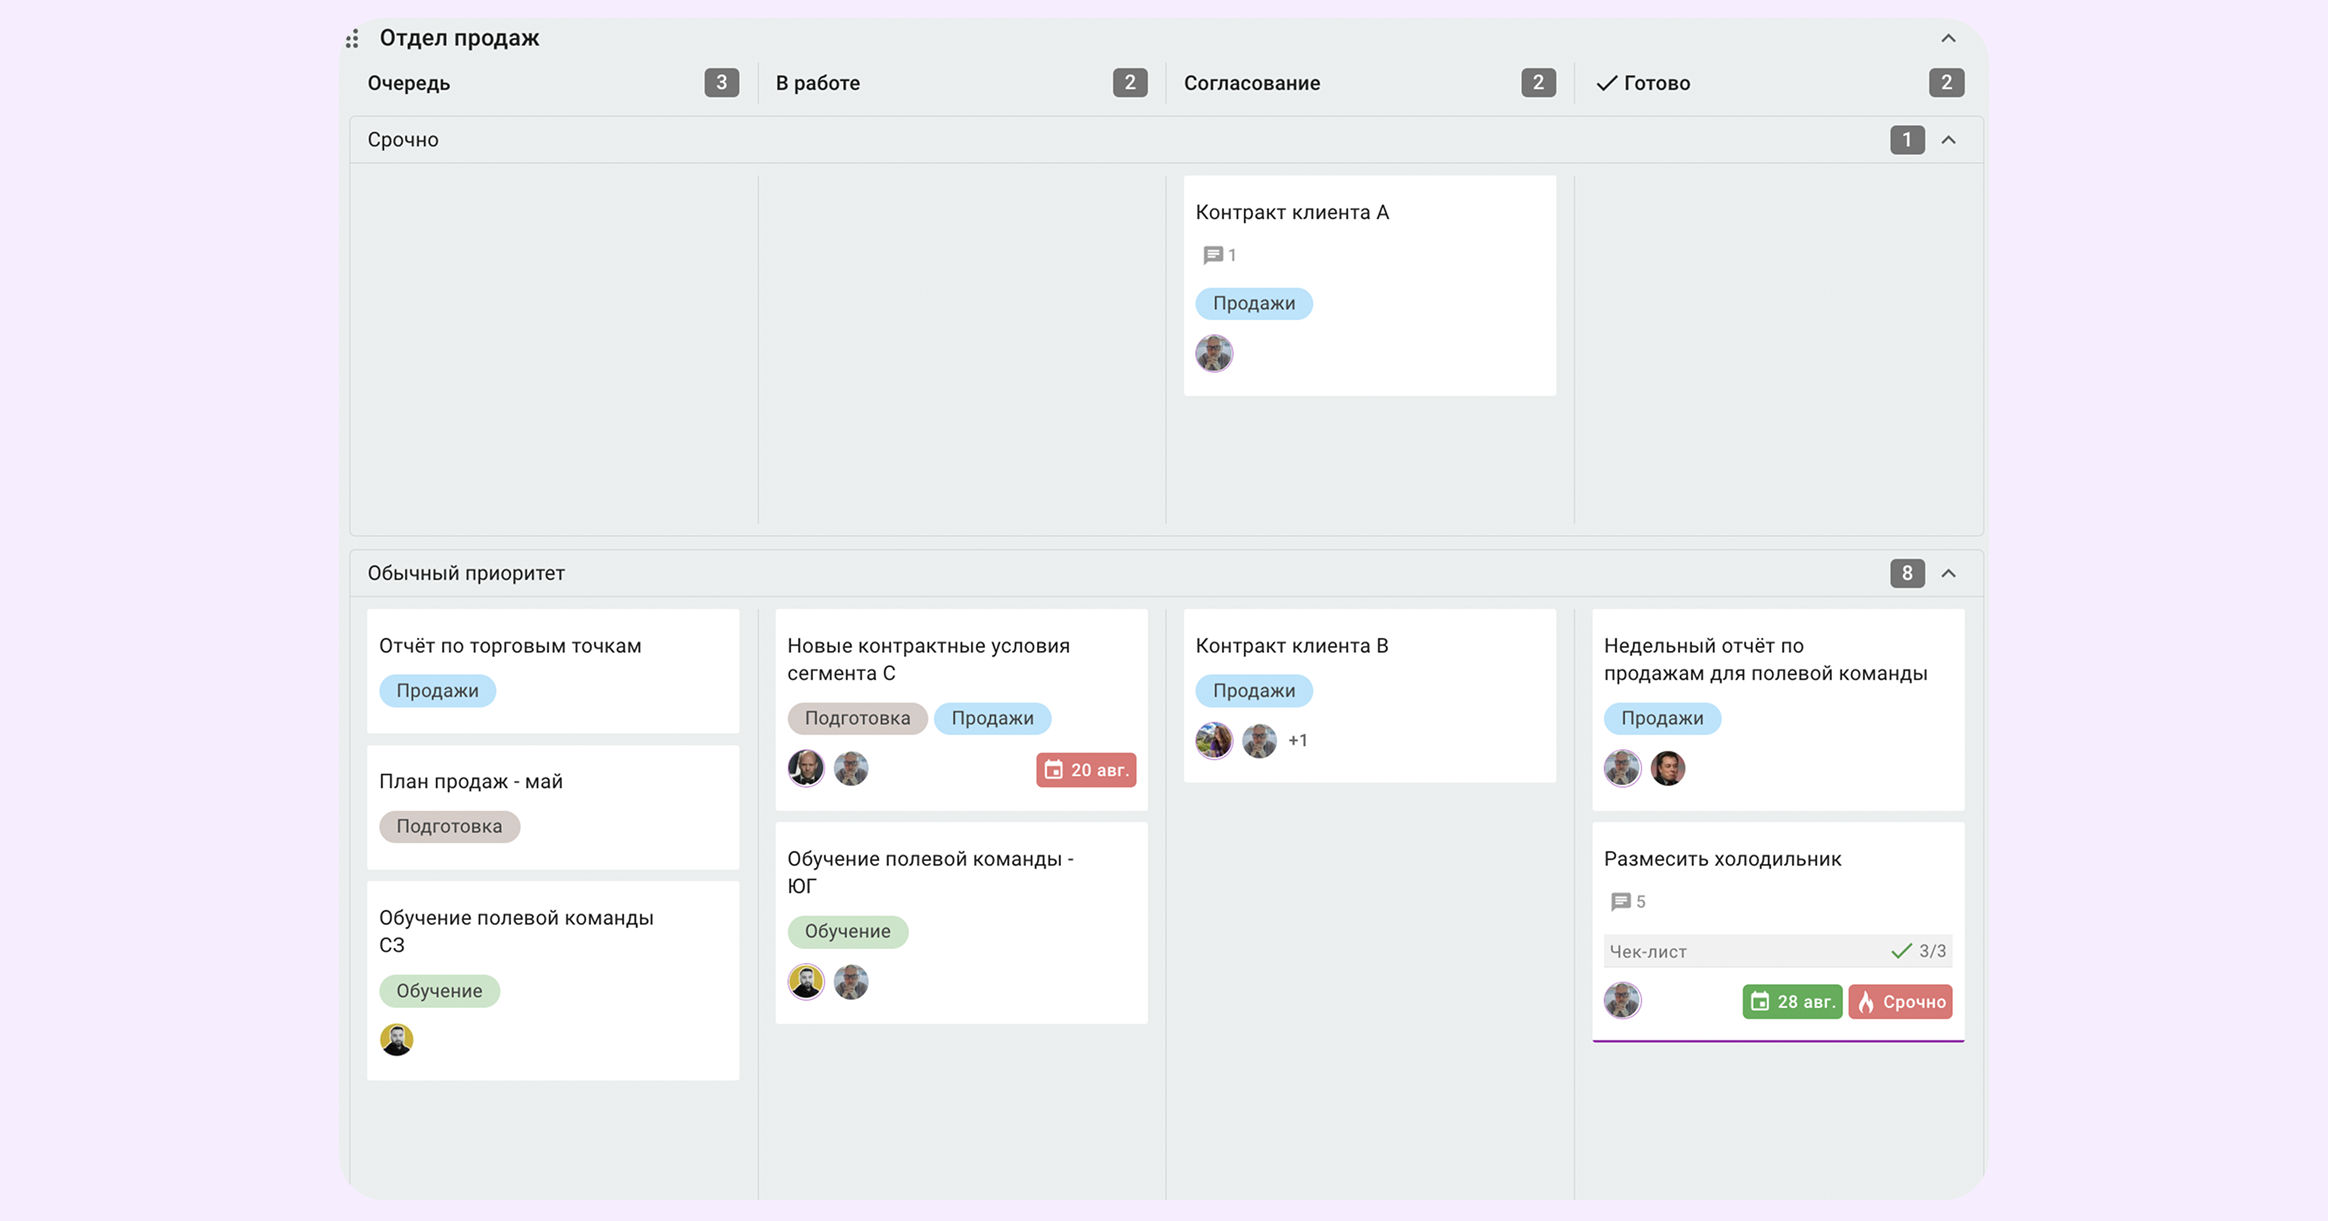2328x1221 pixels.
Task: Click the drag handle beside Отдел продаж
Action: pos(352,39)
